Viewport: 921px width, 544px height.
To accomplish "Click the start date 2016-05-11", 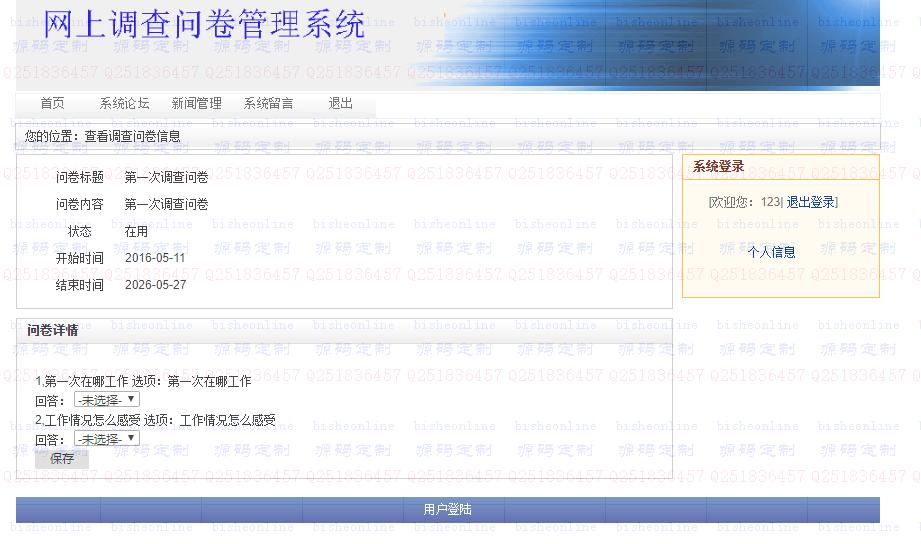I will pos(155,258).
